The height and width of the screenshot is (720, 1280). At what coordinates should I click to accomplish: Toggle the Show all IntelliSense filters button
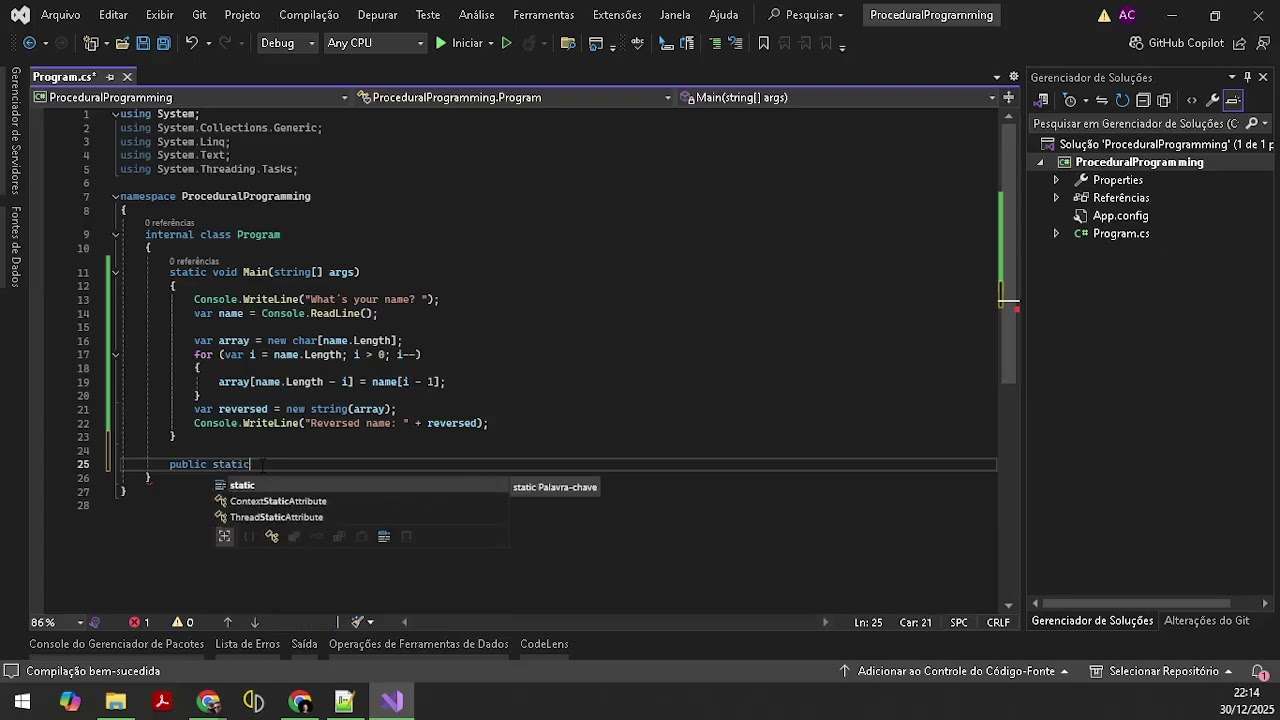coord(225,537)
